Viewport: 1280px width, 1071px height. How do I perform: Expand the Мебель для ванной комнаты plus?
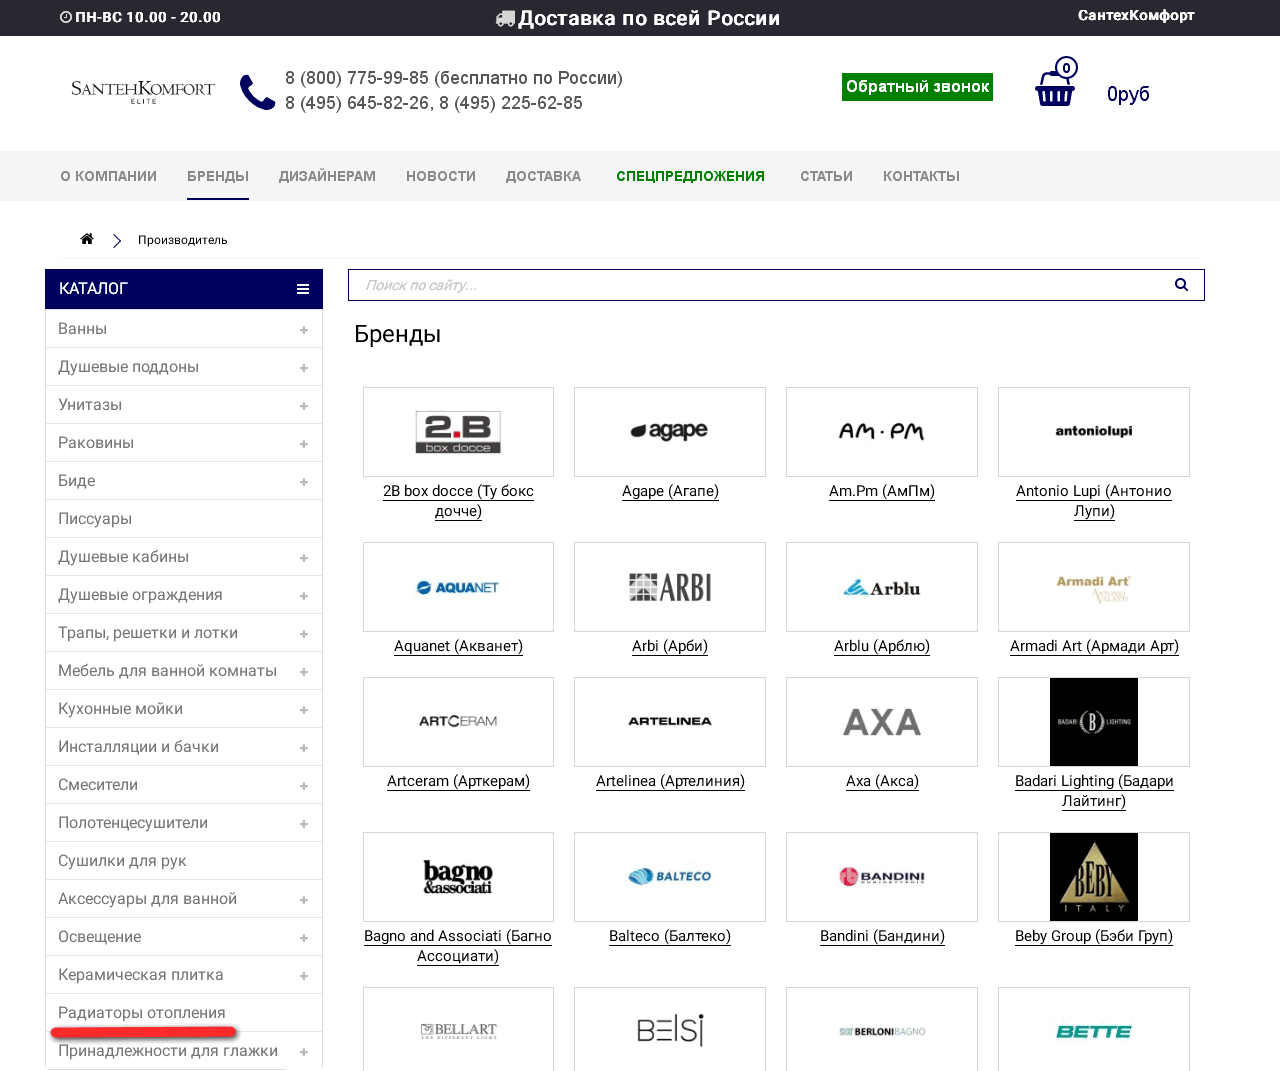tap(304, 672)
